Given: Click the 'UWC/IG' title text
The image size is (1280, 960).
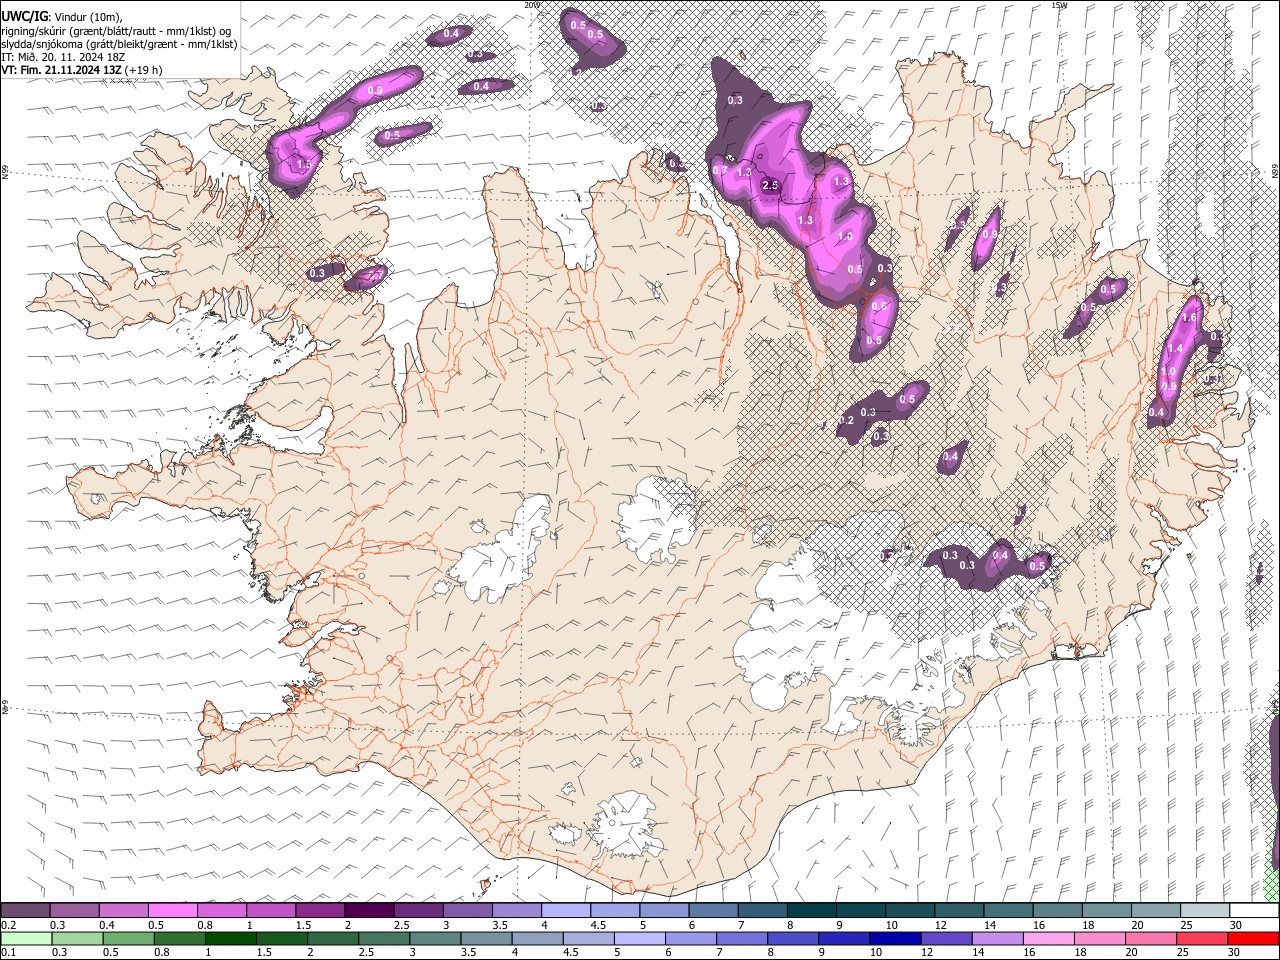Looking at the screenshot, I should (24, 16).
